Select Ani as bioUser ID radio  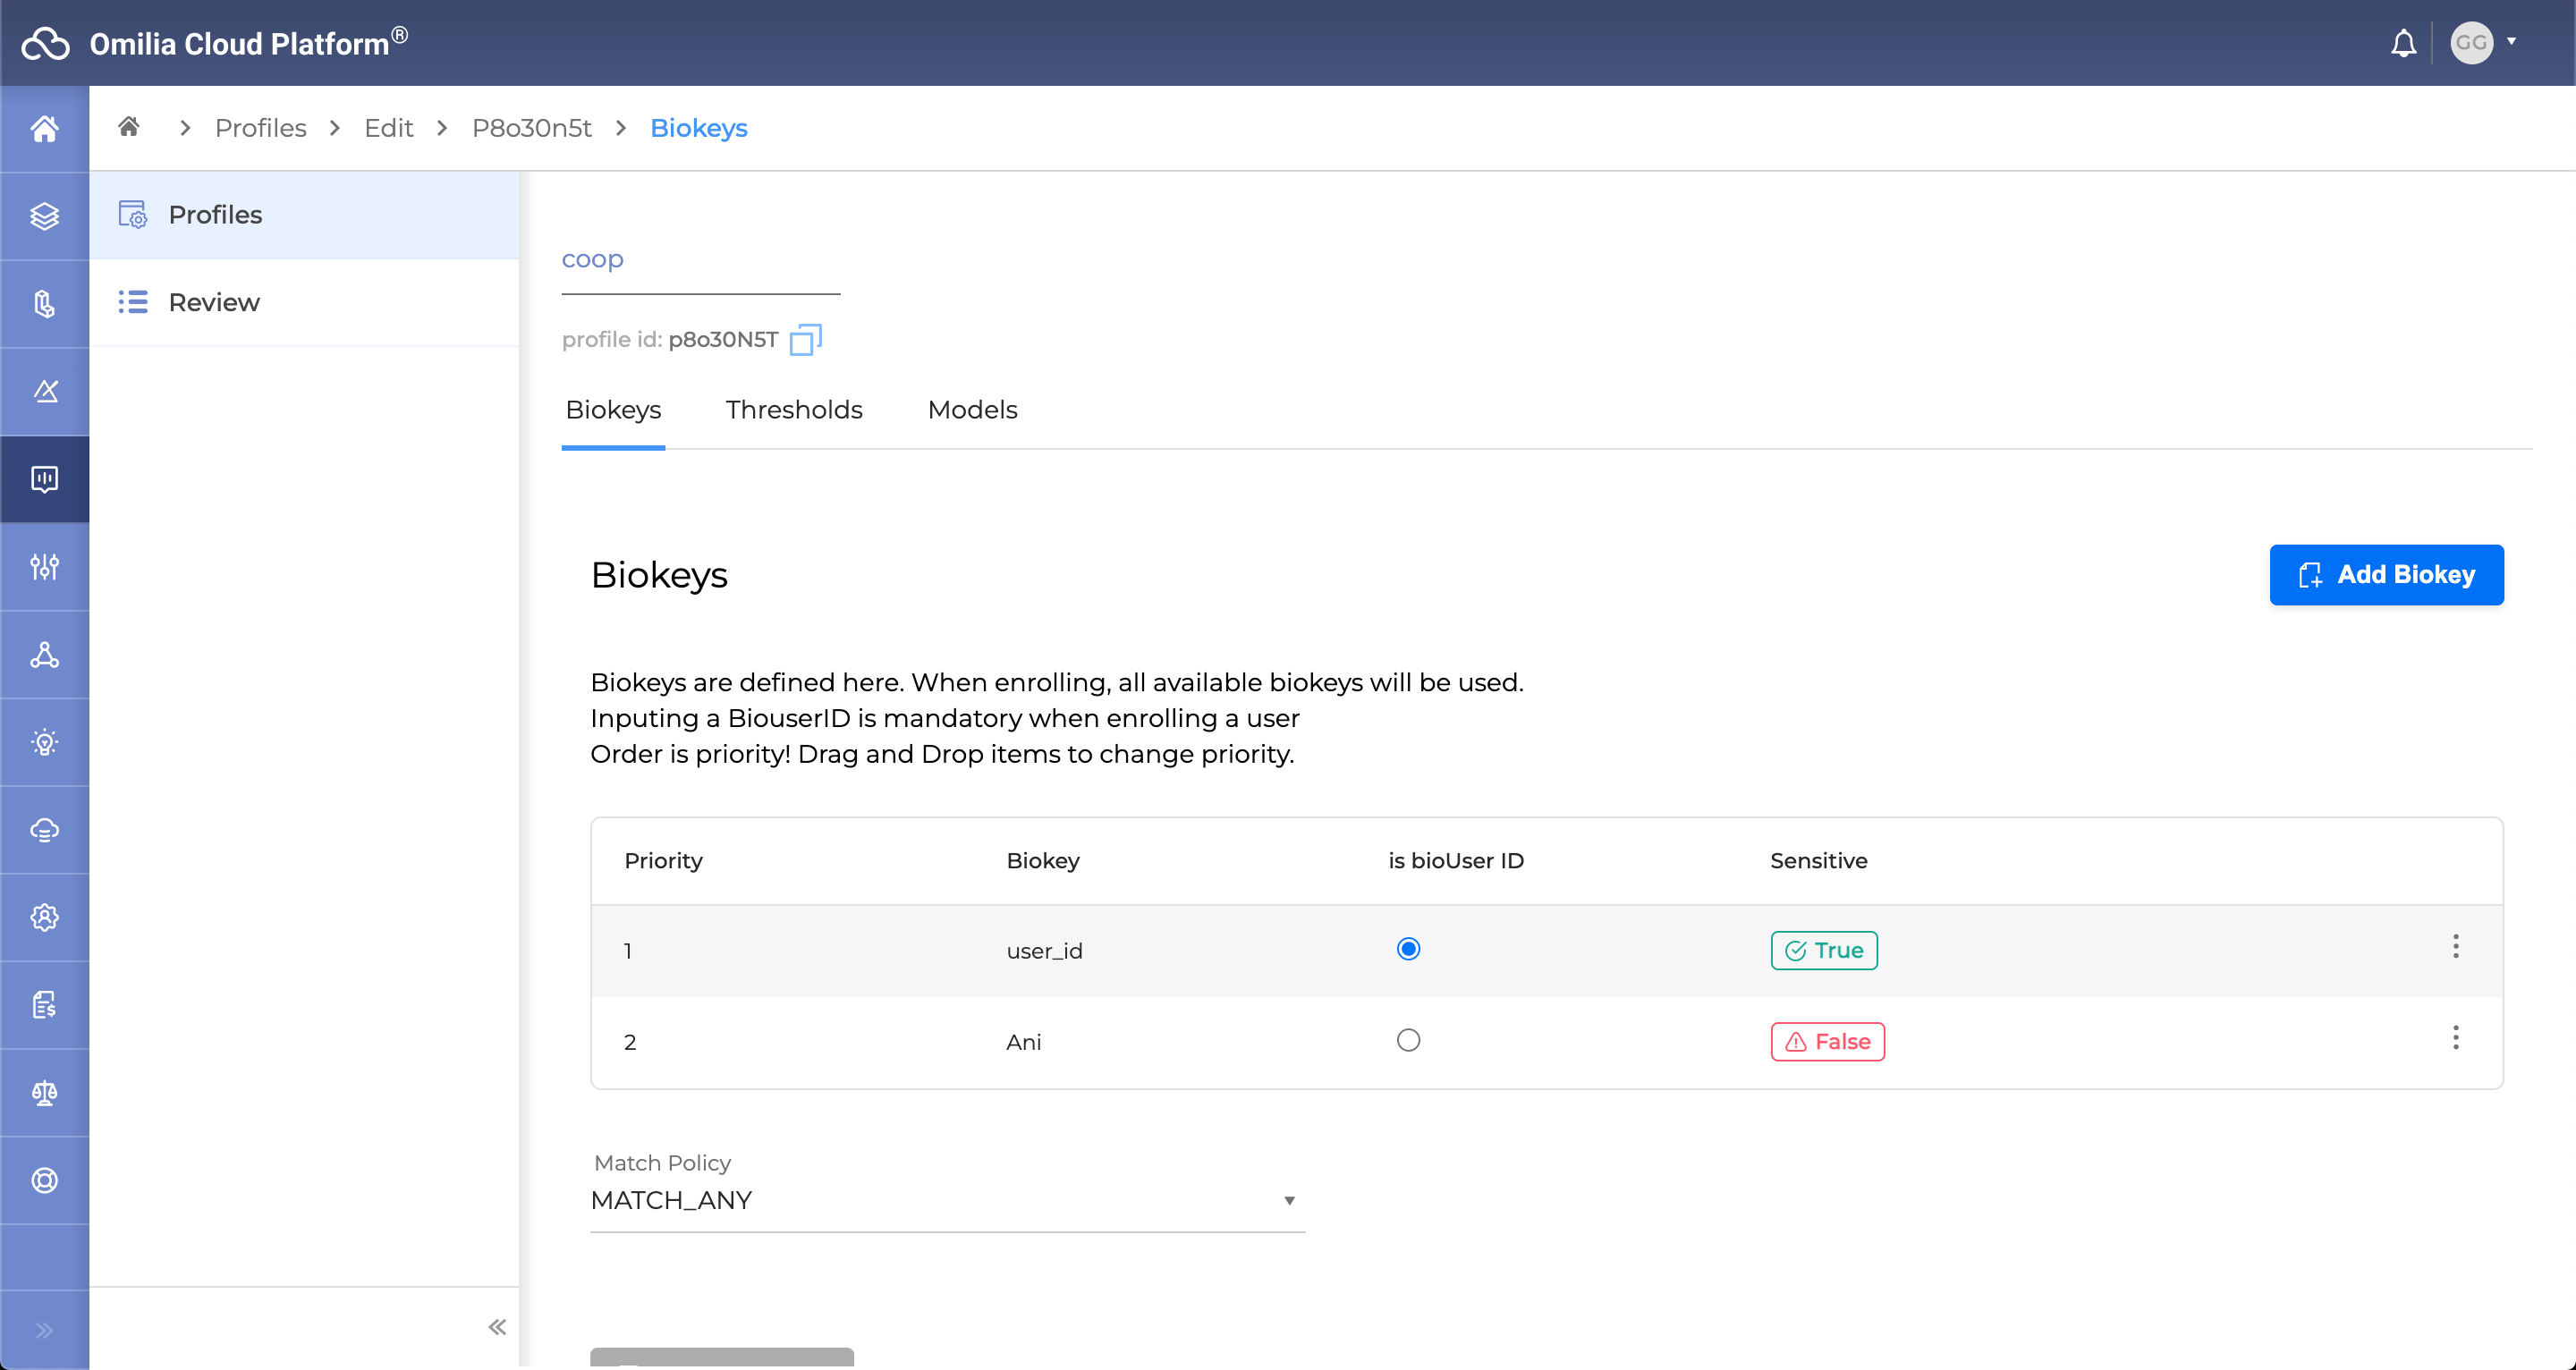point(1408,1040)
